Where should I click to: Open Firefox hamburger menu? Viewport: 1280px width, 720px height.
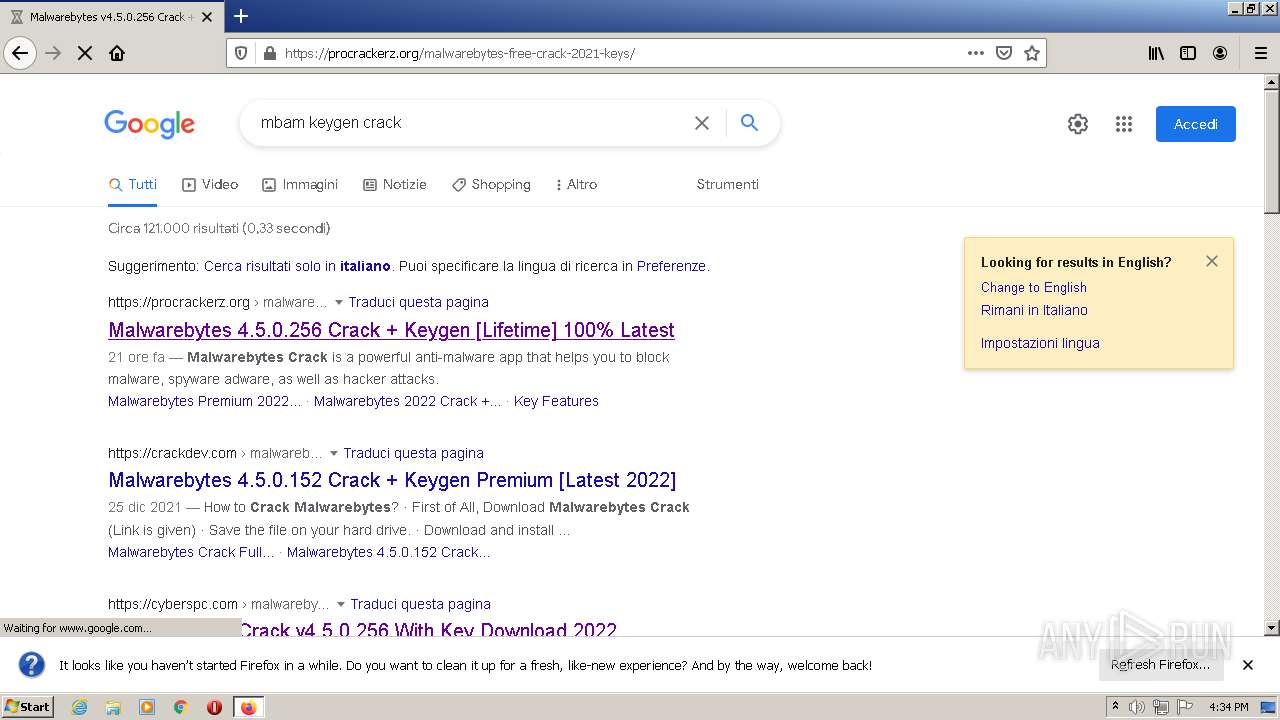tap(1261, 53)
